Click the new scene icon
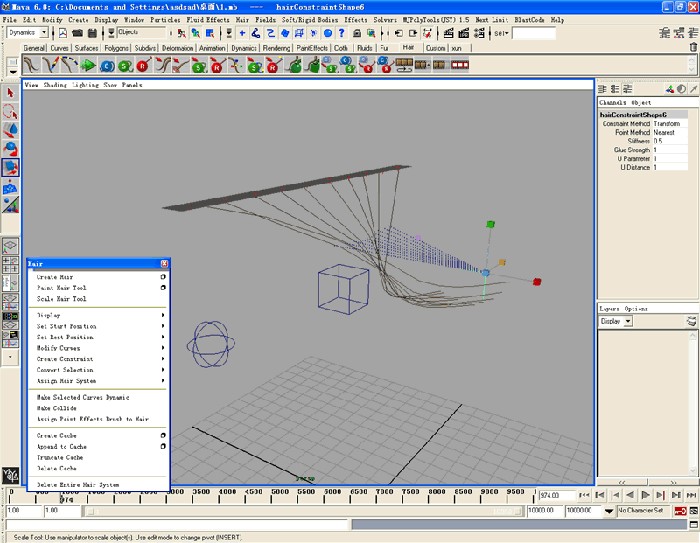700x543 pixels. pyautogui.click(x=63, y=33)
